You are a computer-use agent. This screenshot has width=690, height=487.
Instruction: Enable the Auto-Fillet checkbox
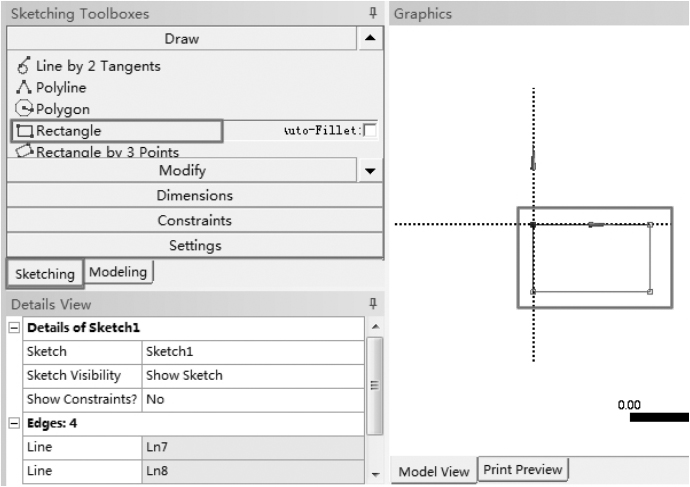(x=371, y=130)
